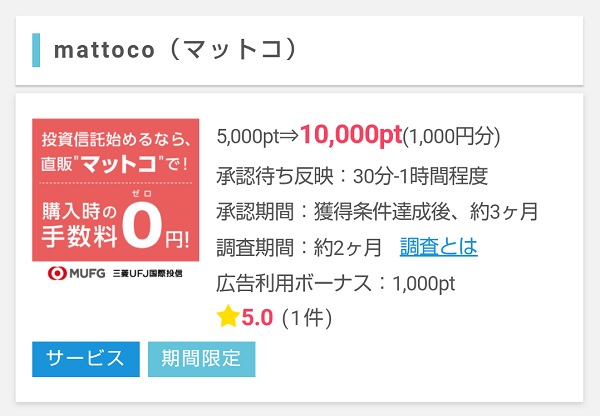
Task: Click the original 5,000pt value
Action: [248, 137]
